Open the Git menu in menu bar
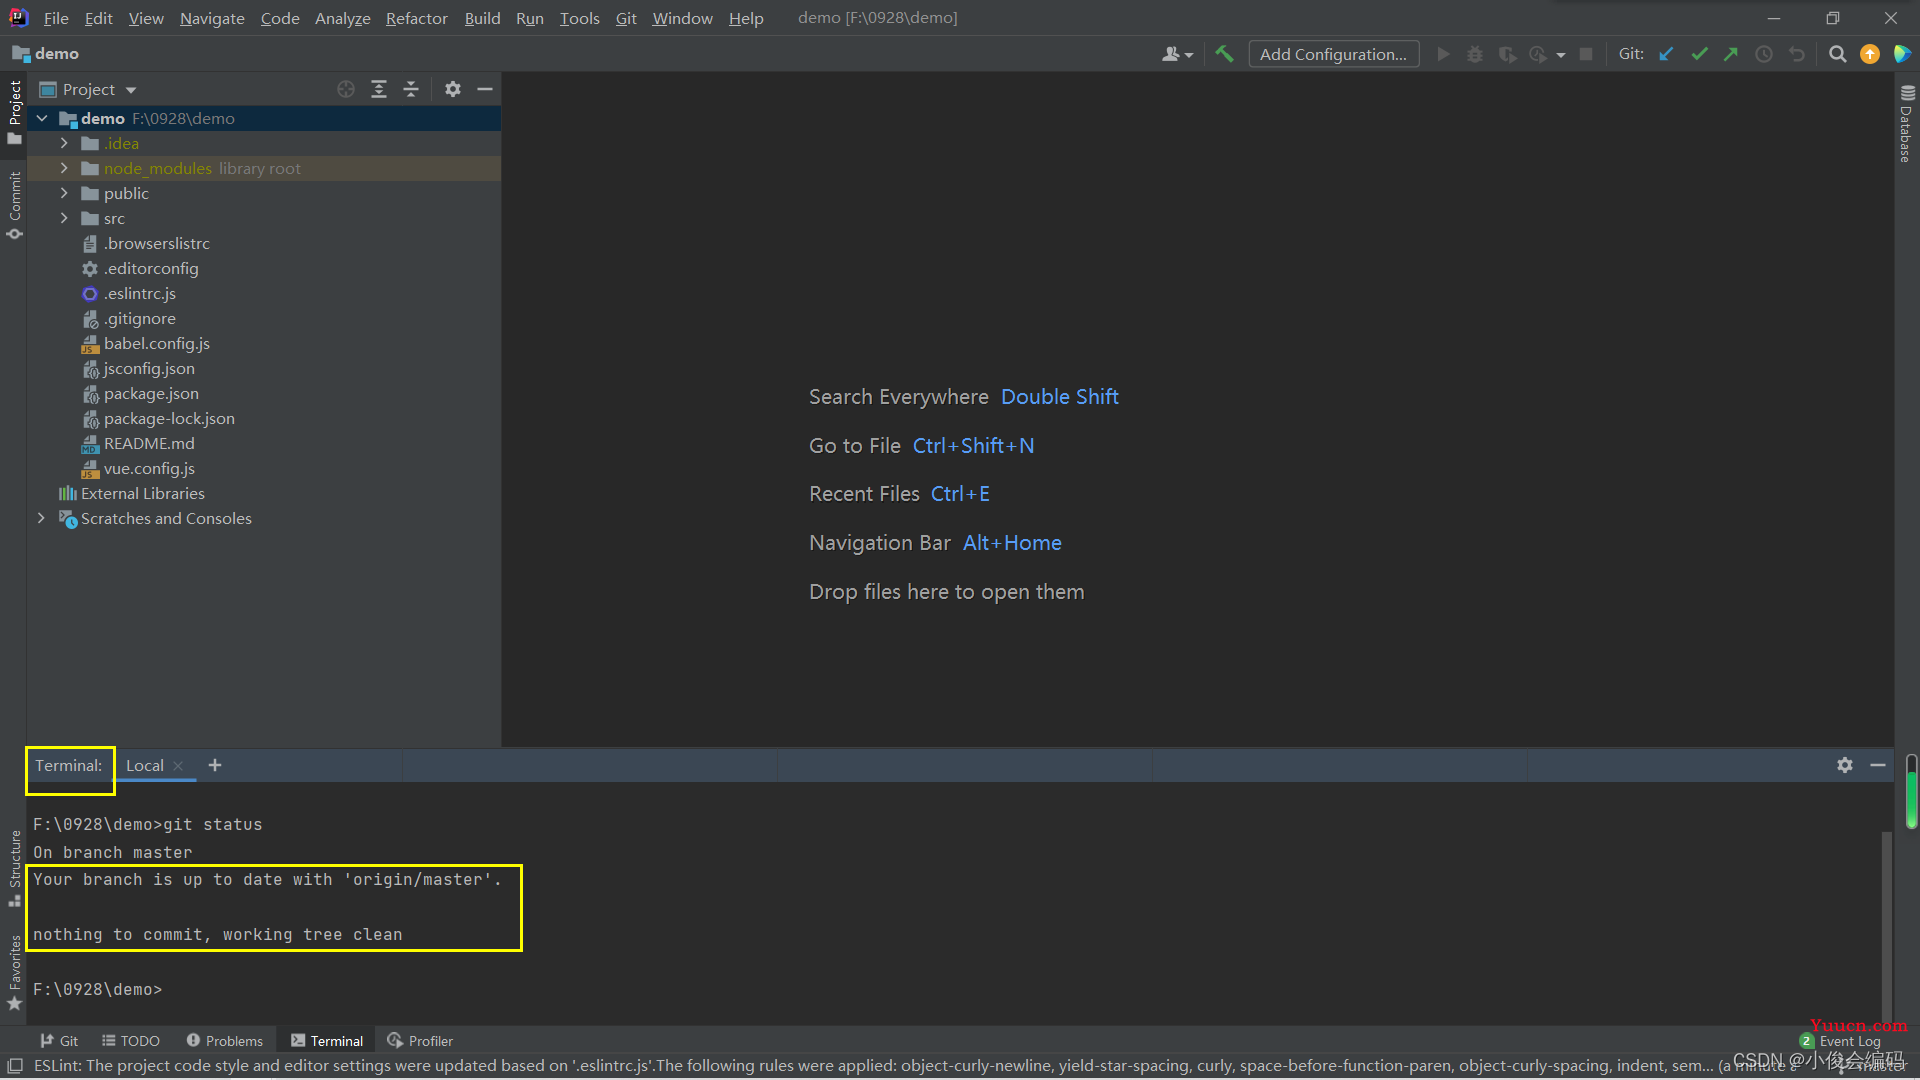Image resolution: width=1920 pixels, height=1080 pixels. [x=626, y=17]
